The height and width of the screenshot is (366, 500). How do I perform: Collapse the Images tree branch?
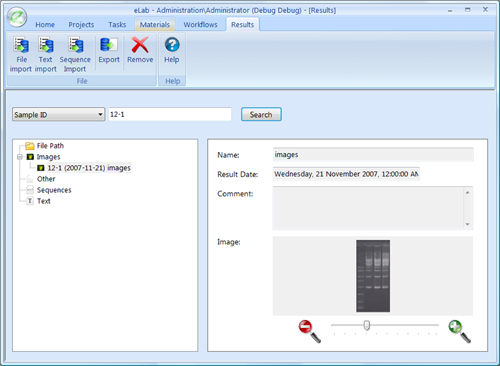click(x=20, y=157)
